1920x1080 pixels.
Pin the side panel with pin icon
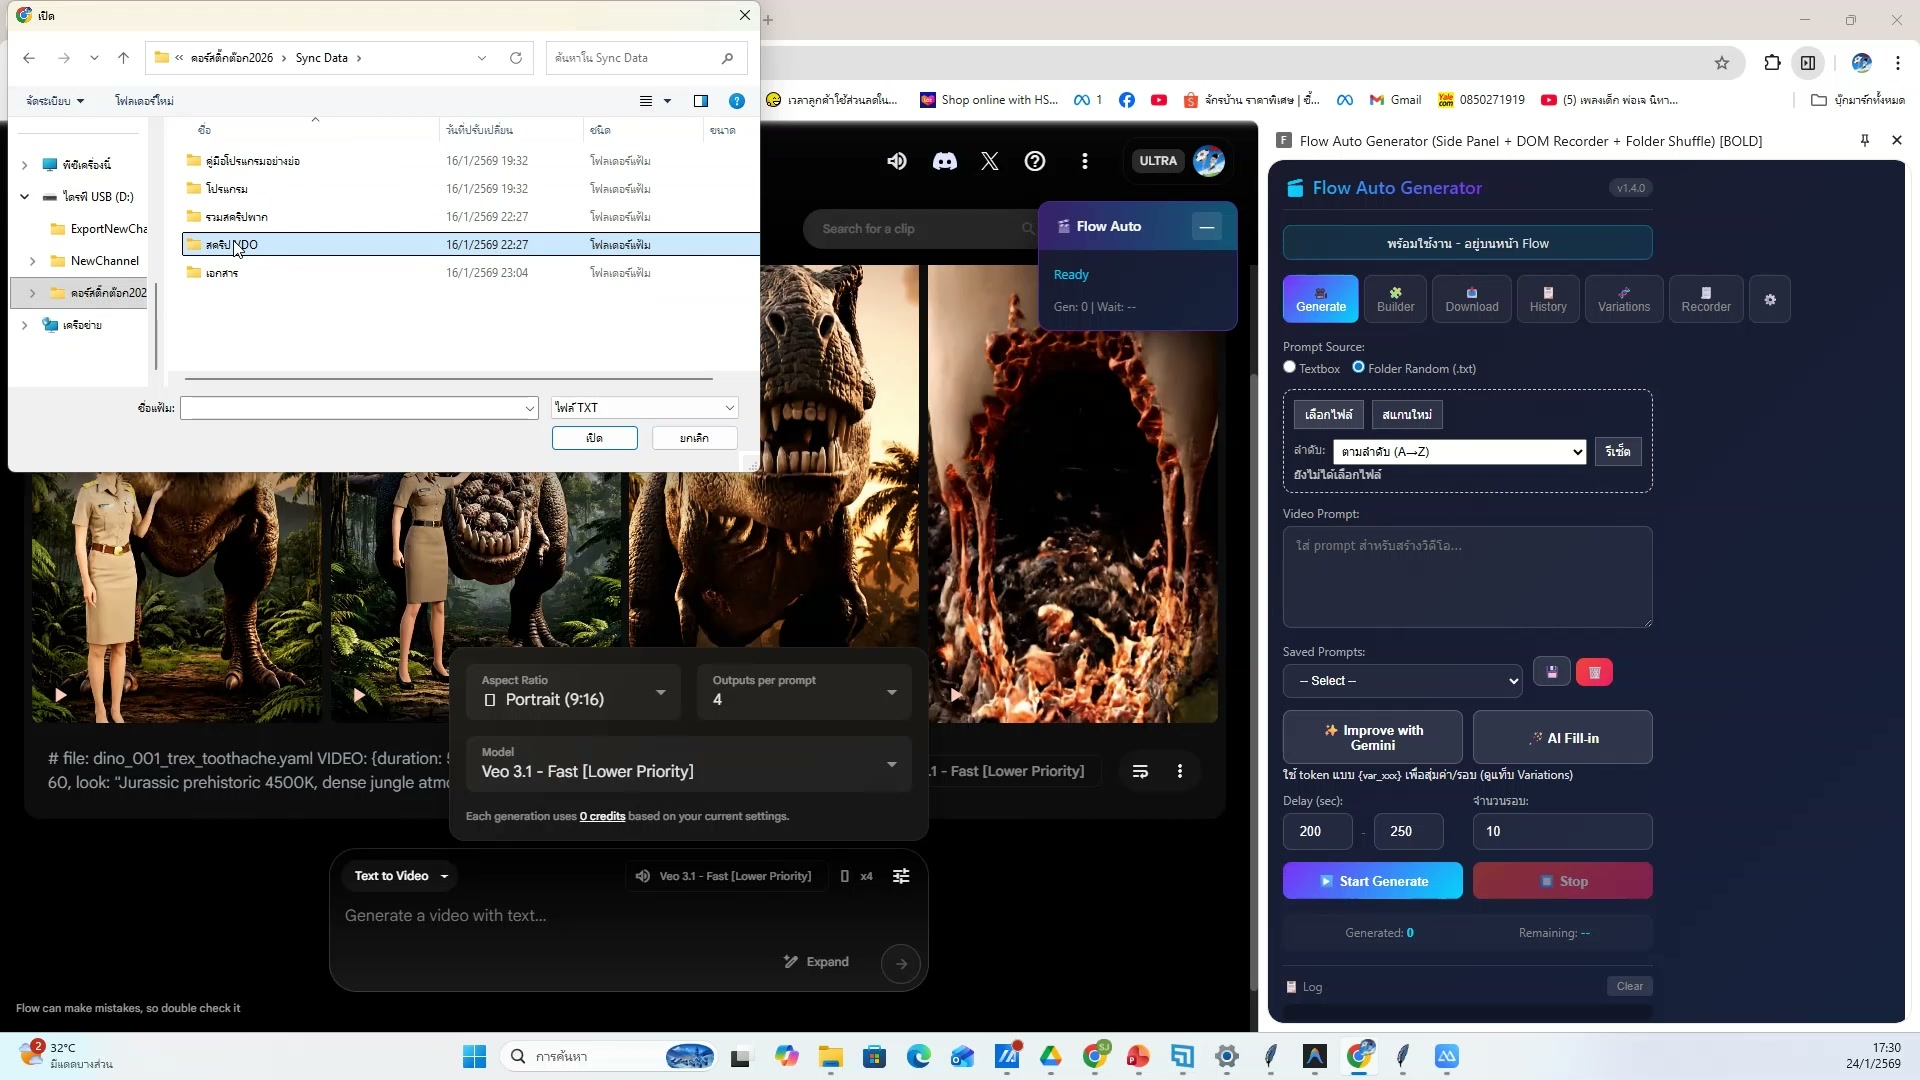pyautogui.click(x=1864, y=141)
